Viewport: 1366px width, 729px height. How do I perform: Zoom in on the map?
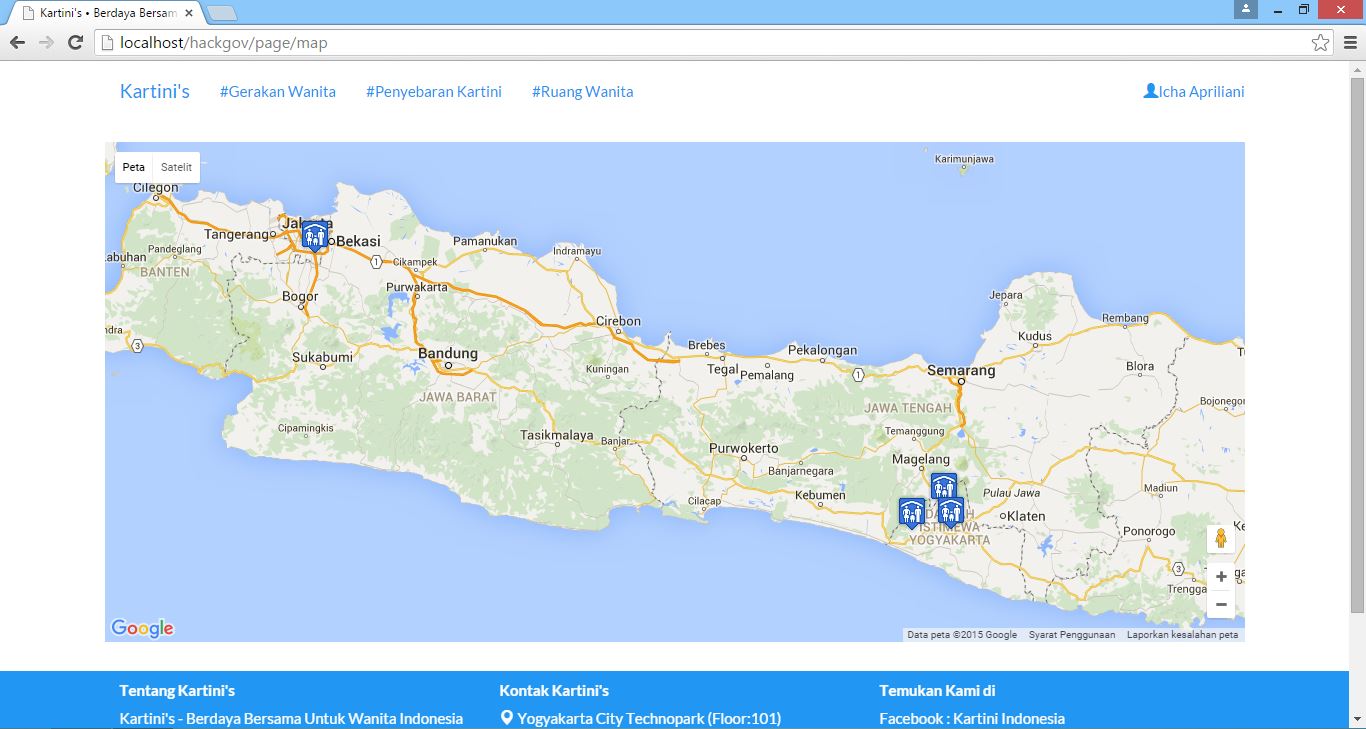coord(1221,577)
